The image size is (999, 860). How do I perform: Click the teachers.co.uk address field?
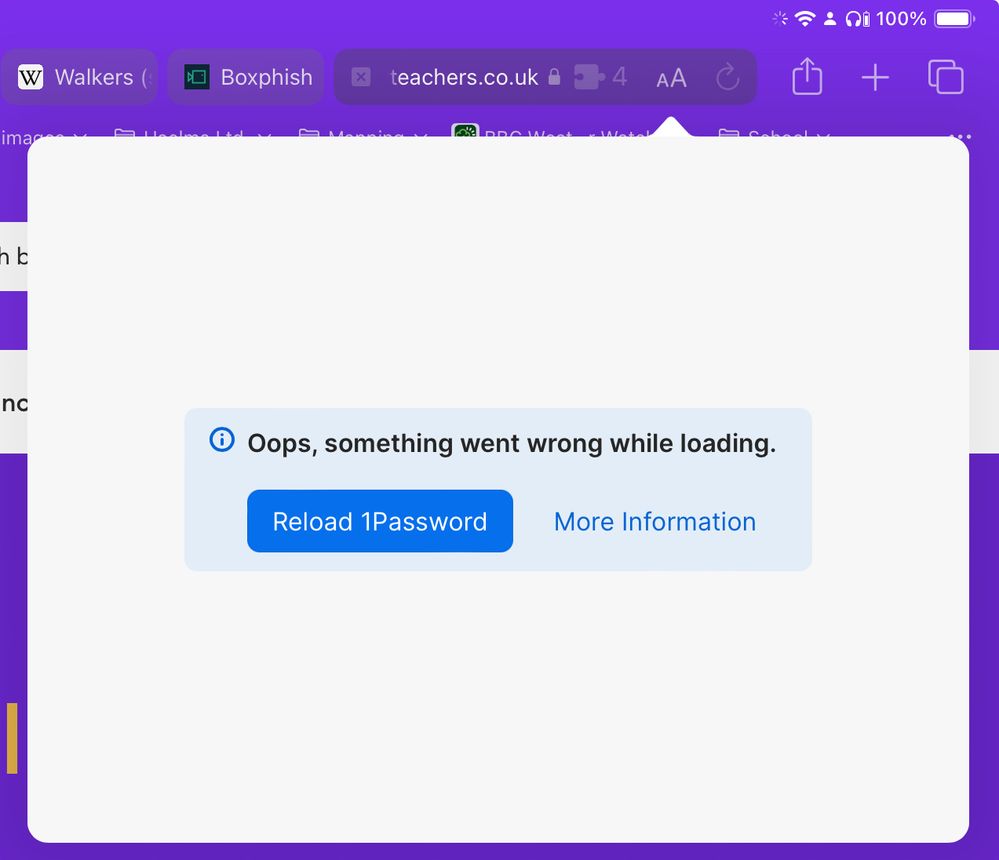coord(464,77)
